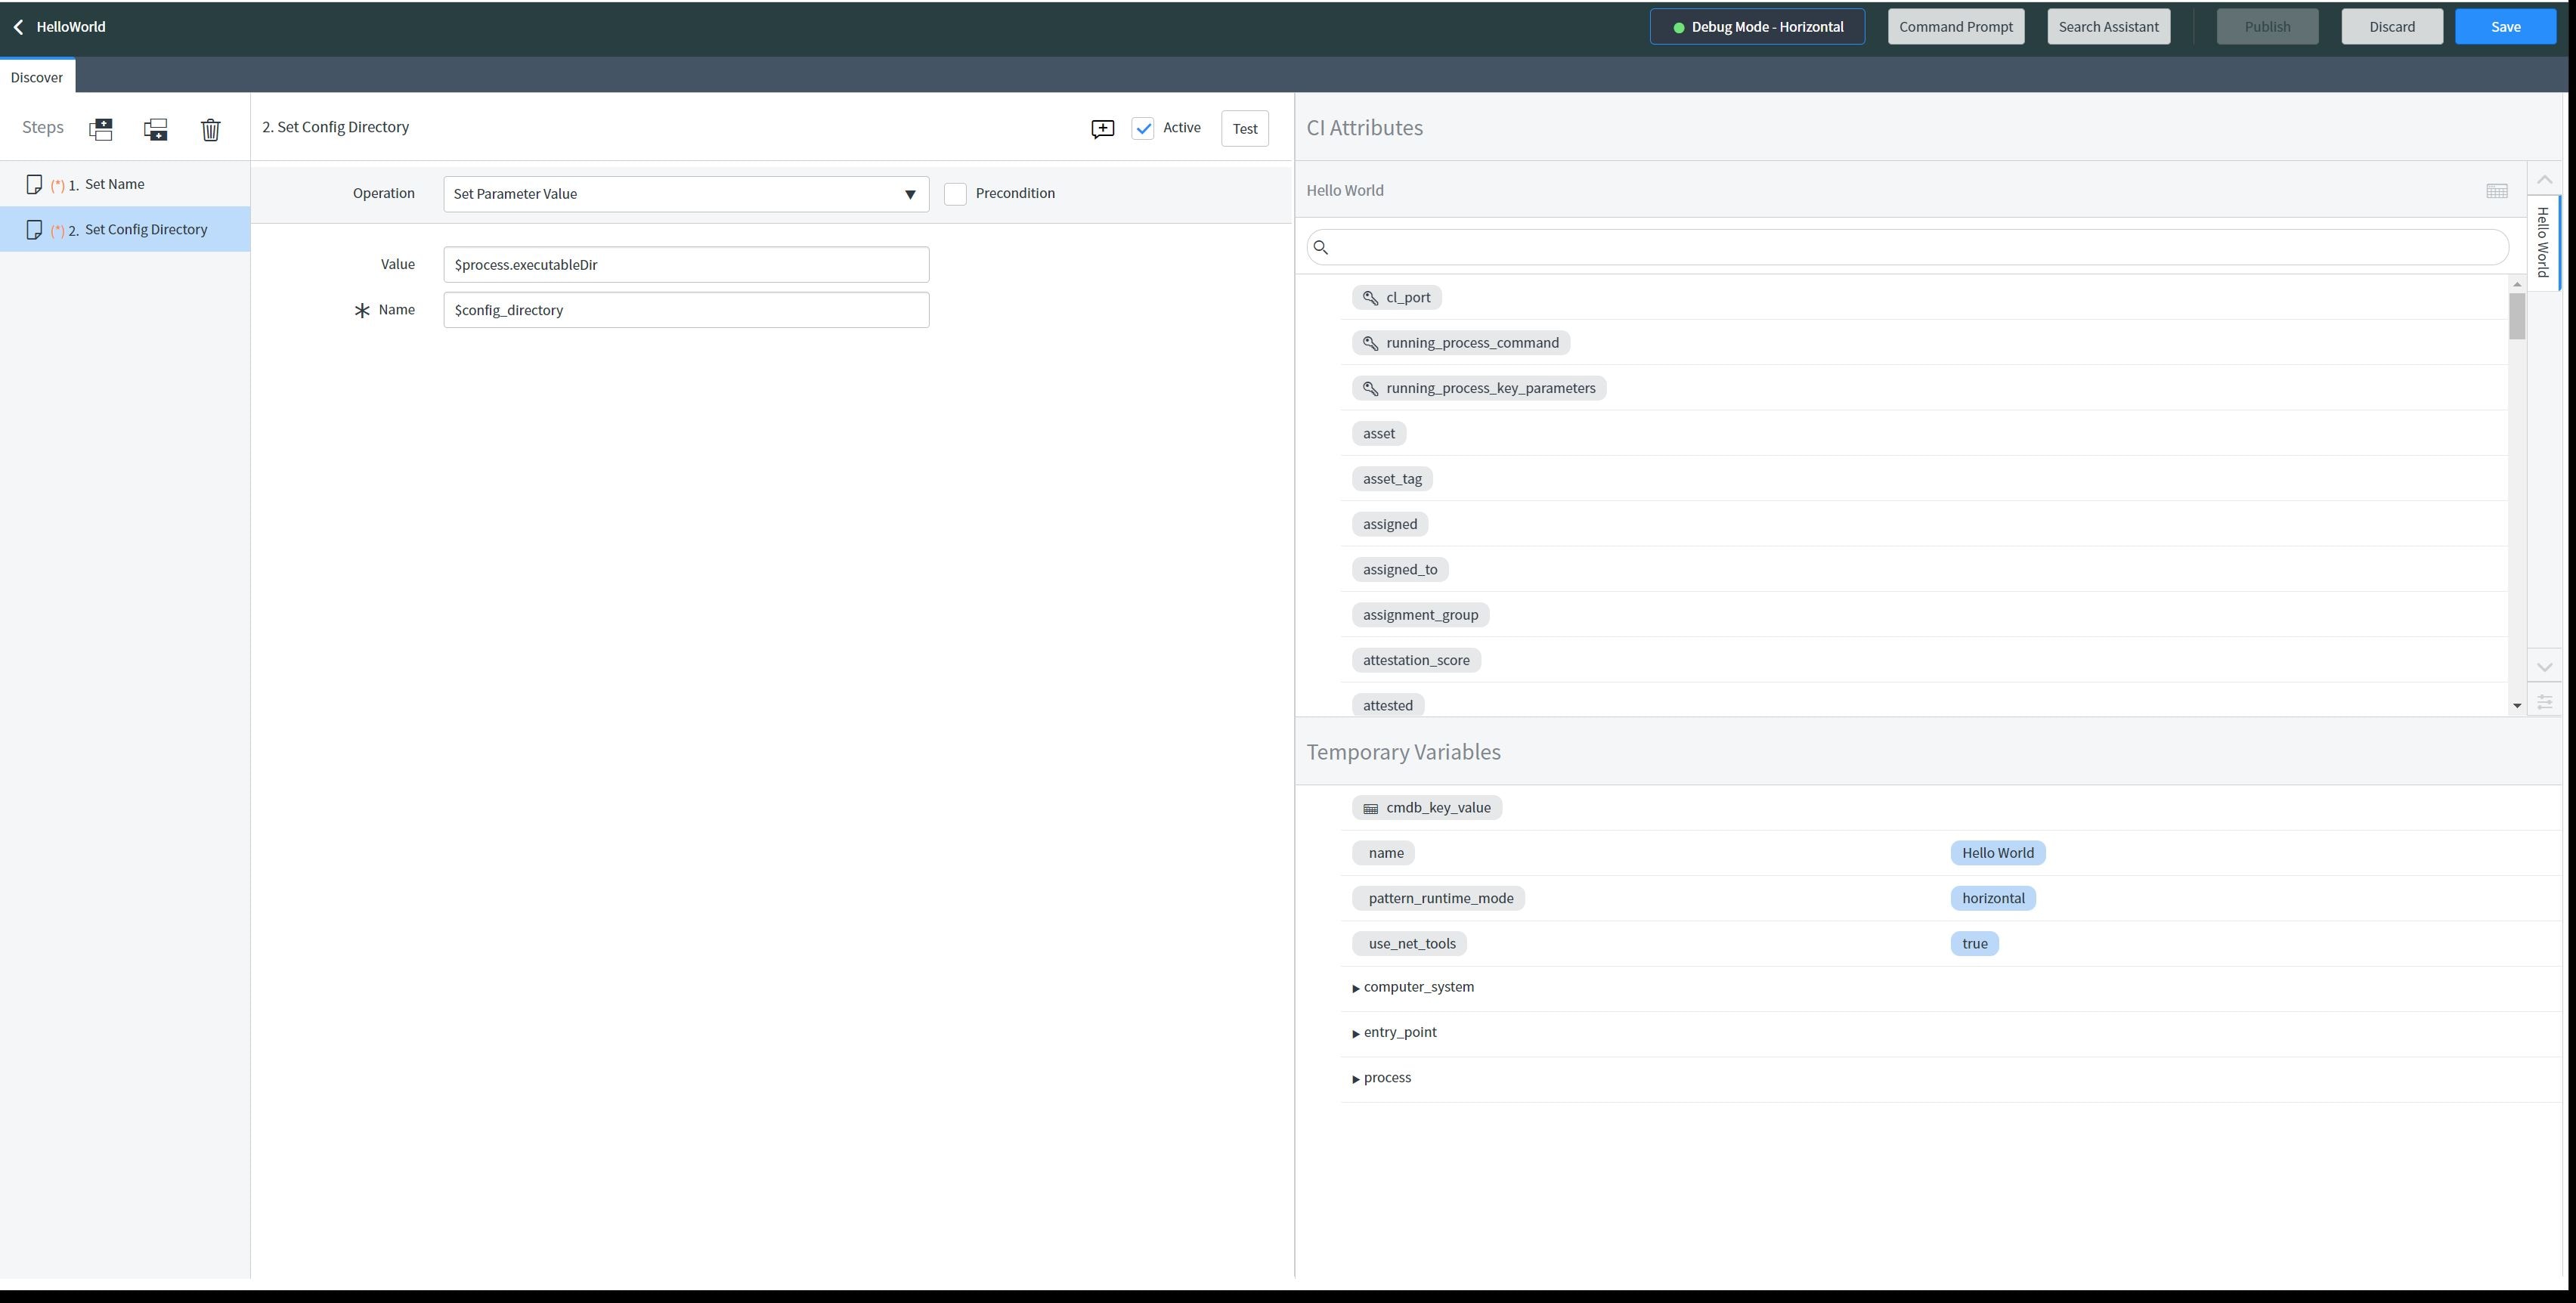Open grid view for Hello World CI attributes
The height and width of the screenshot is (1303, 2576).
2497,190
